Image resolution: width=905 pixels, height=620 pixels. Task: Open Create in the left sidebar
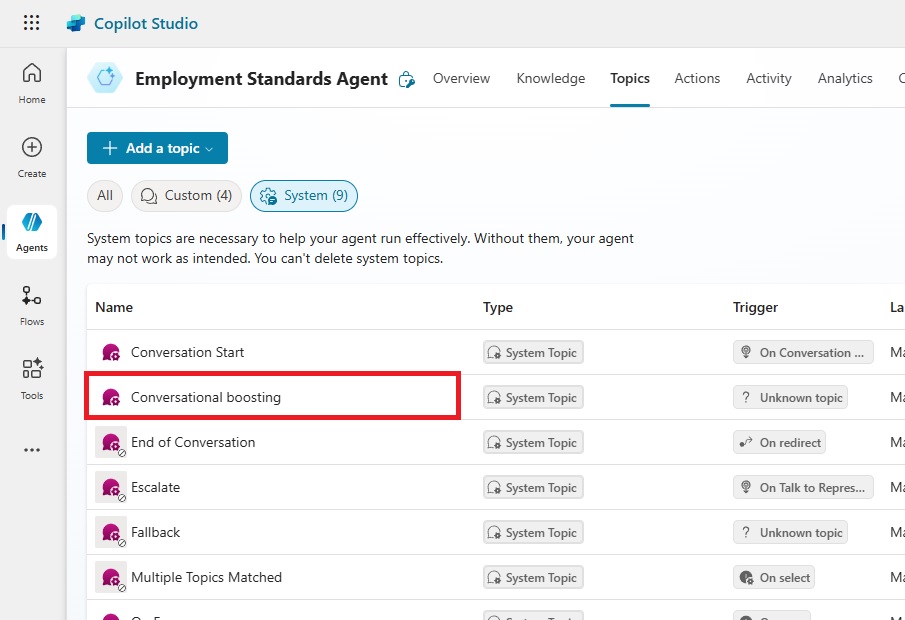tap(32, 157)
